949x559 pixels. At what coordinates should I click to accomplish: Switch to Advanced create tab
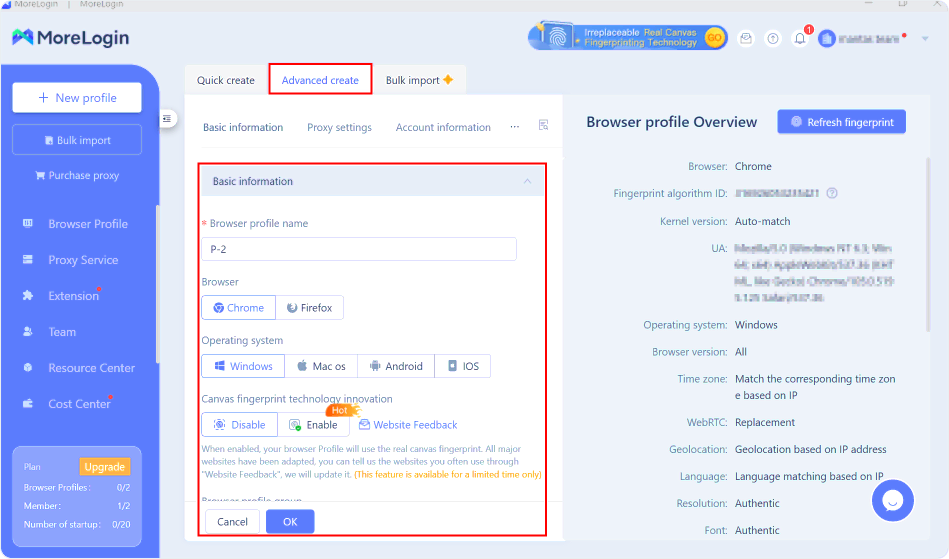tap(320, 80)
